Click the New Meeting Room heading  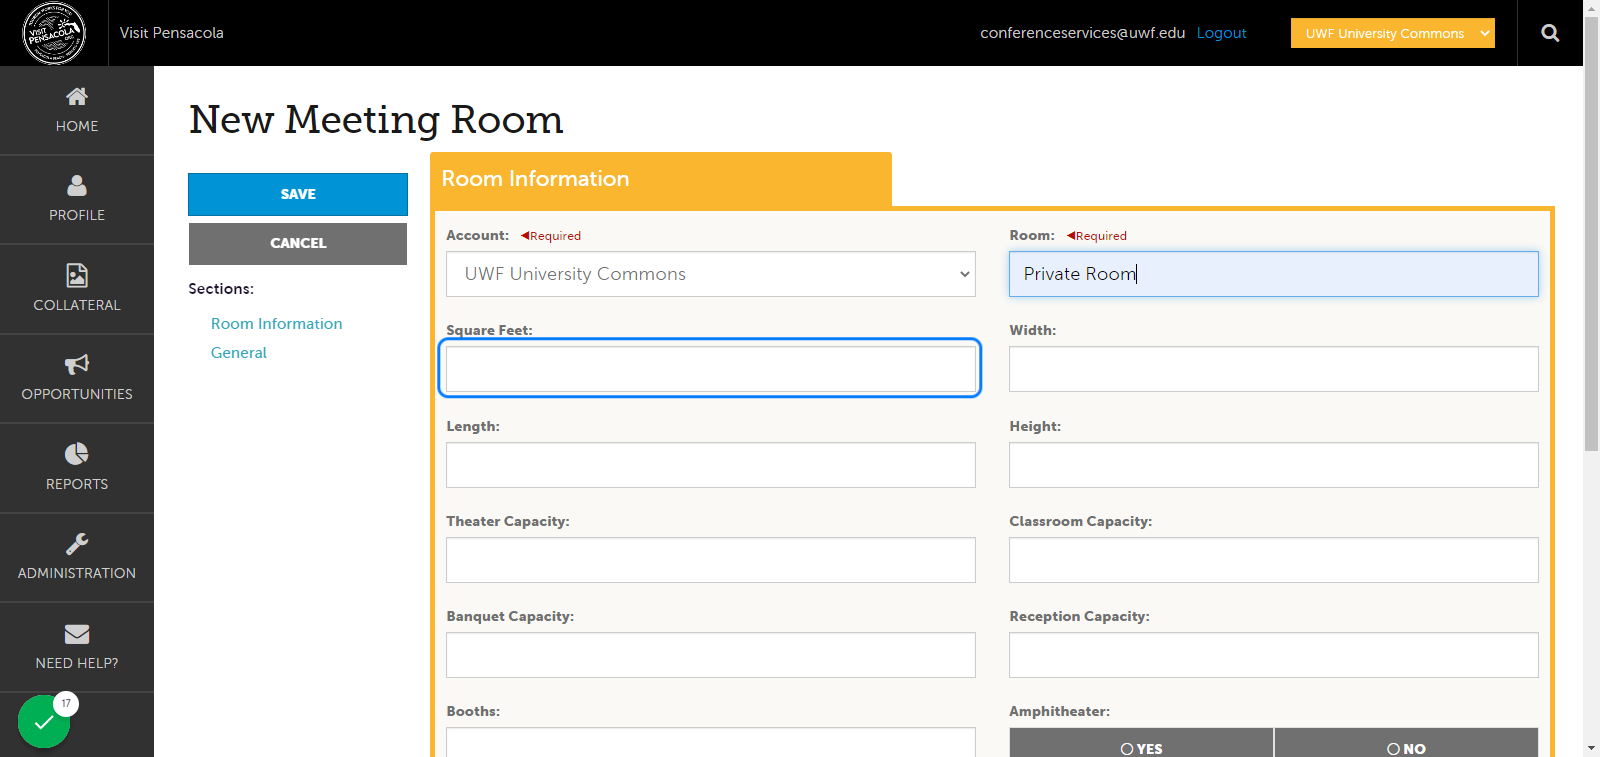click(376, 120)
